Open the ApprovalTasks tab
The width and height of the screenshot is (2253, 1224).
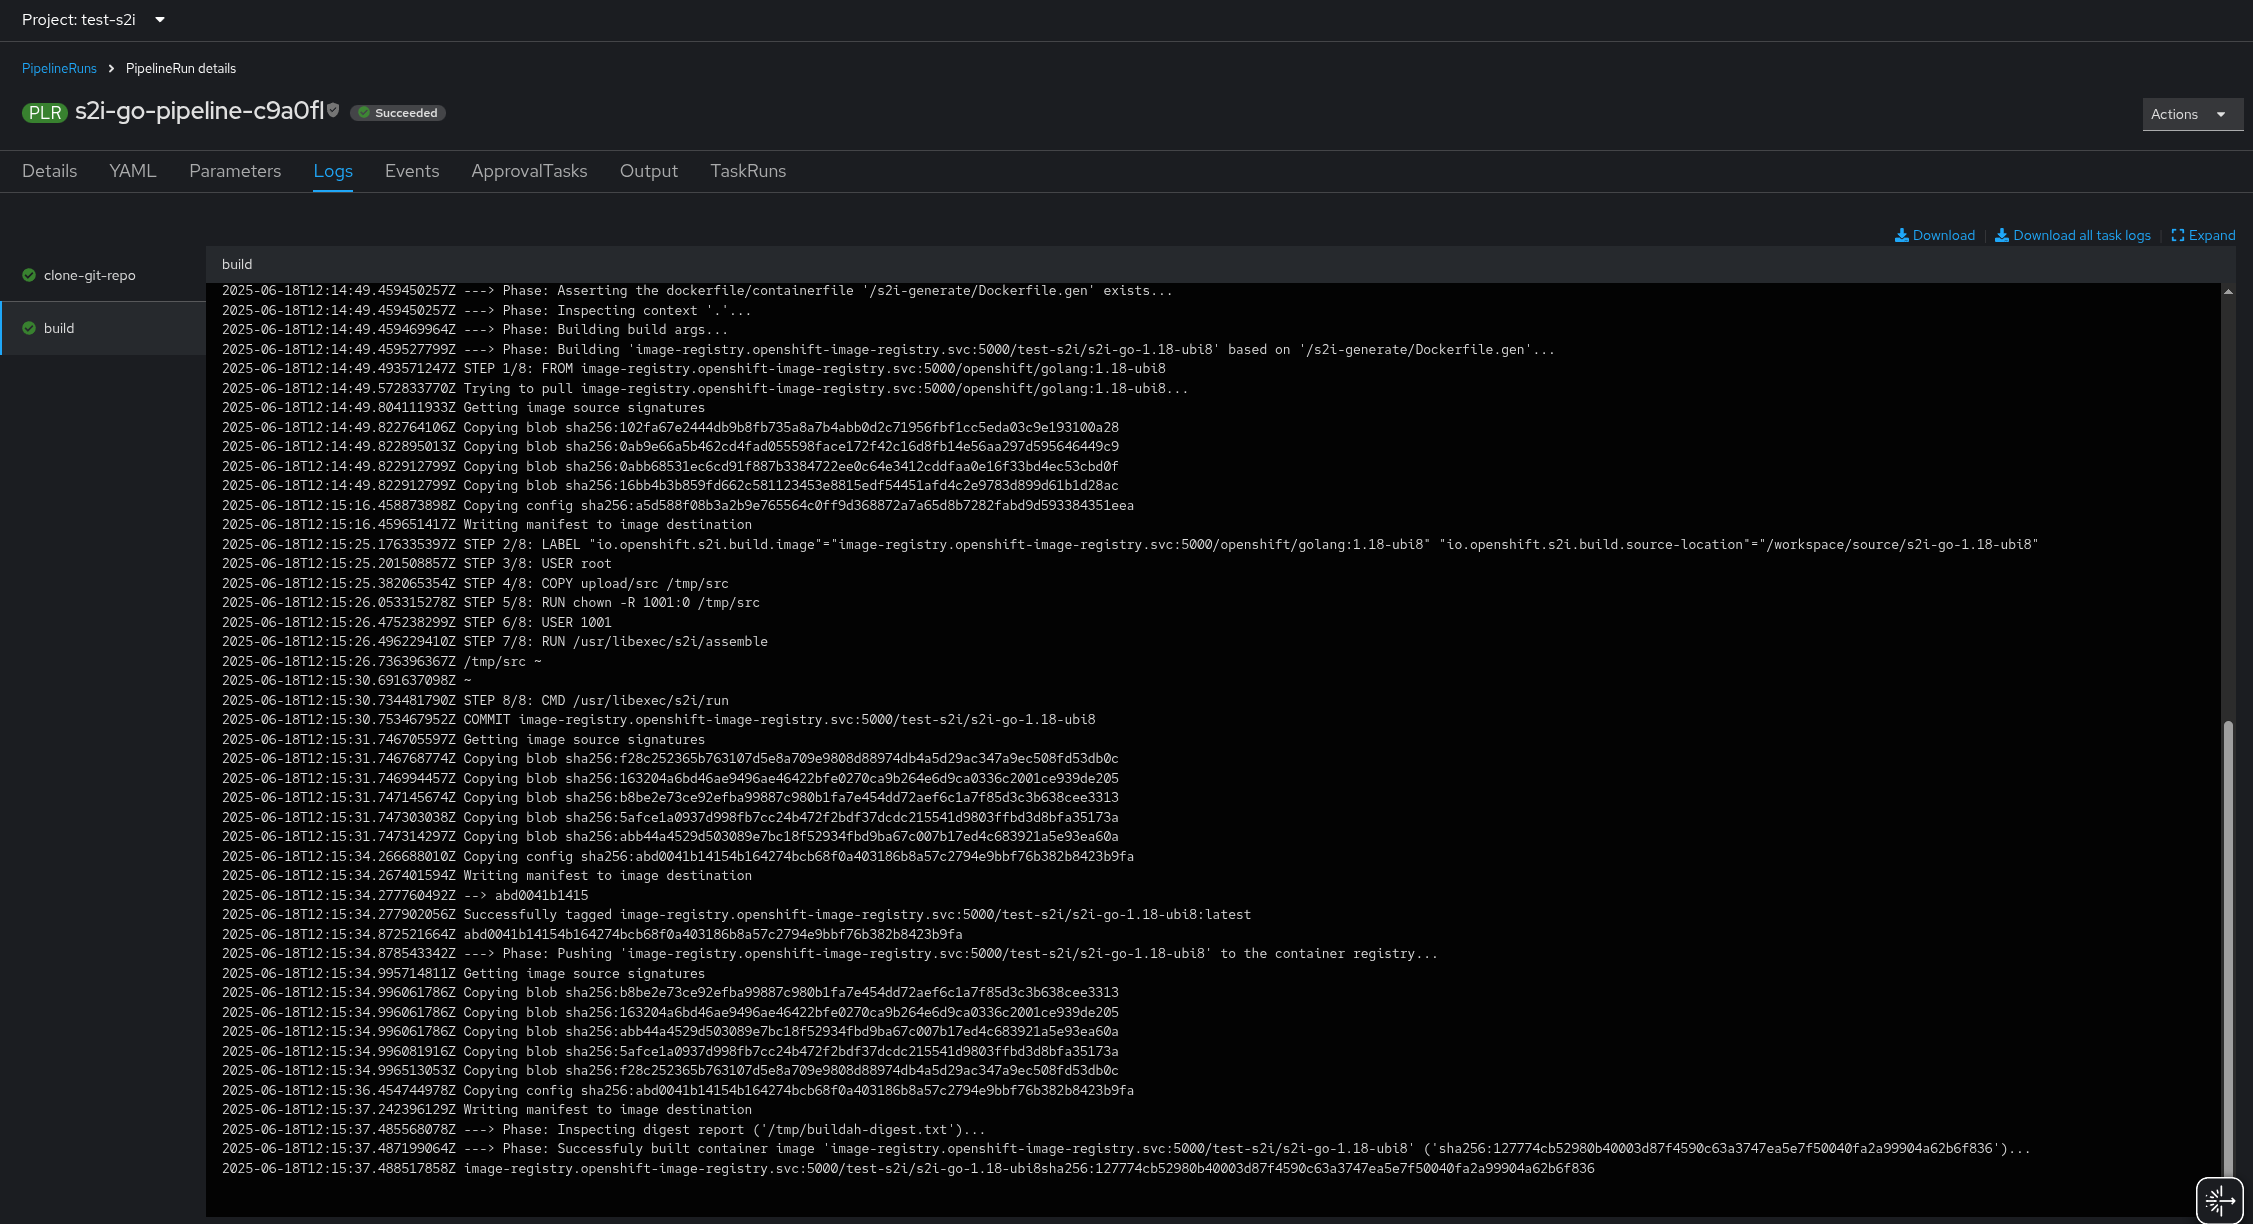529,171
